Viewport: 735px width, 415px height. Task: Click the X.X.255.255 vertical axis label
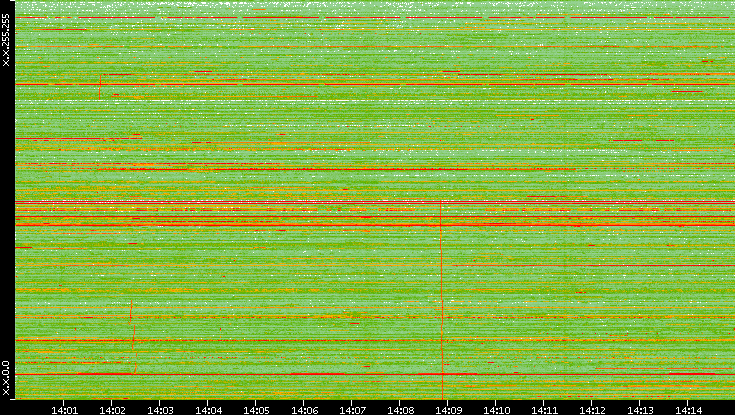tap(6, 39)
